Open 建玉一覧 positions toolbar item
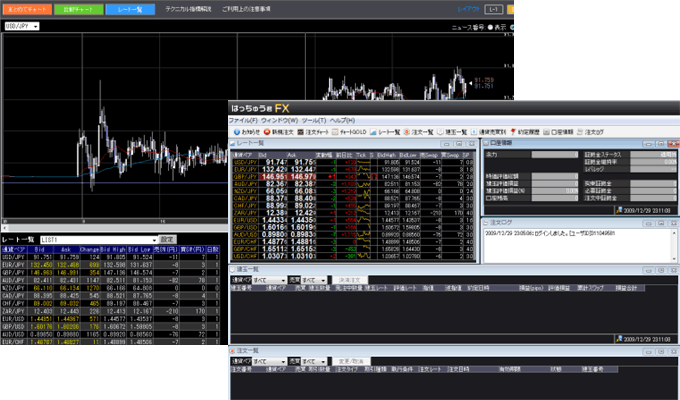 452,132
